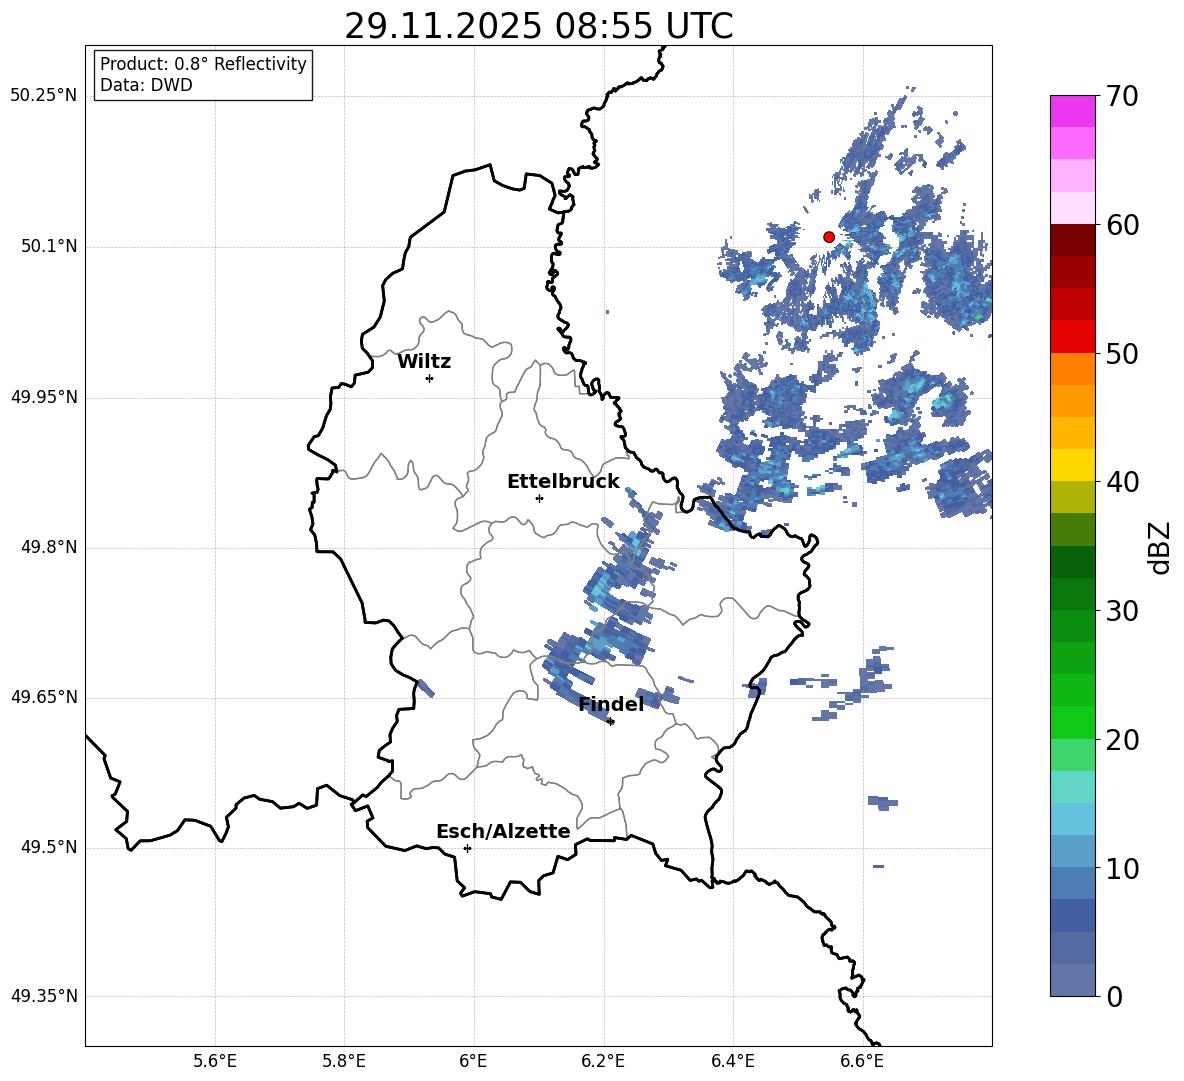Click the 'Wiltz' city label
The image size is (1184, 1081).
pyautogui.click(x=424, y=362)
